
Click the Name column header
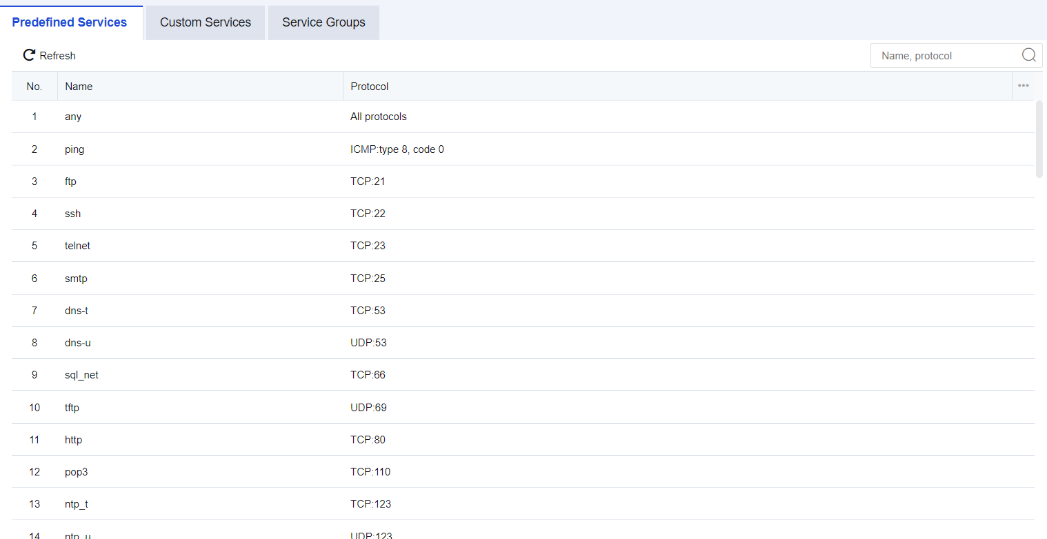79,86
